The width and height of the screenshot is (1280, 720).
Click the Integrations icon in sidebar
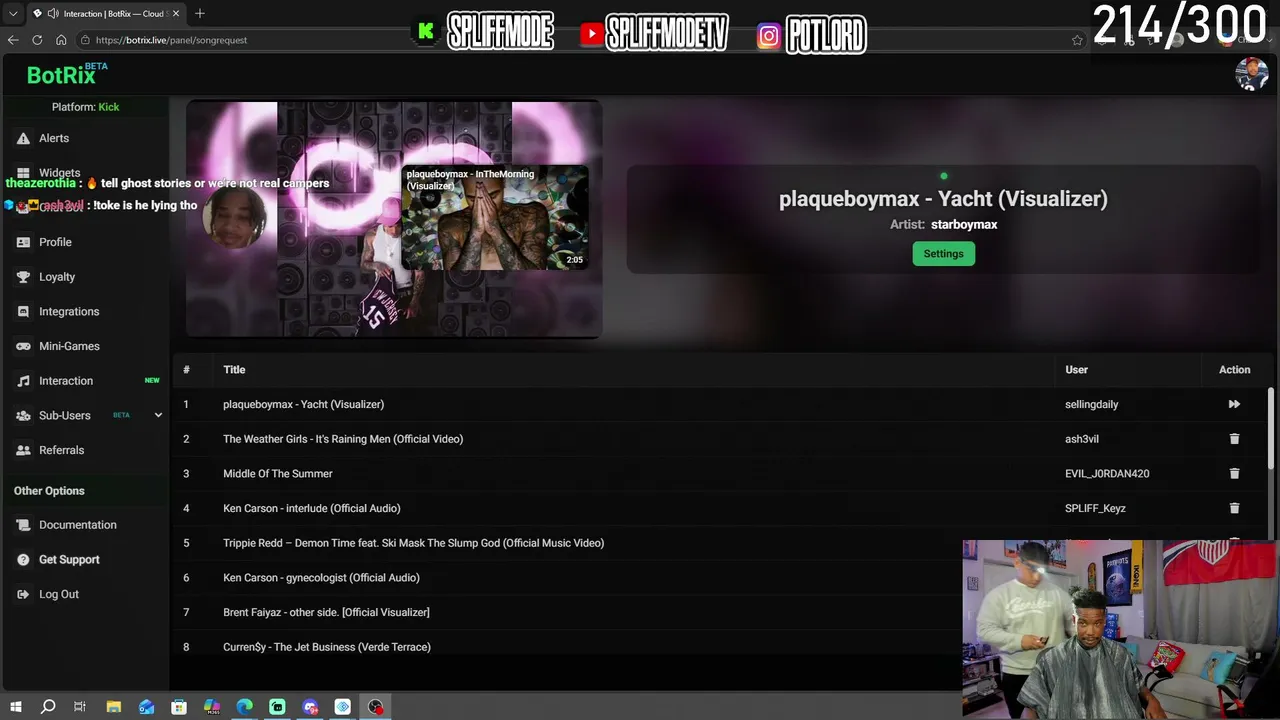tap(23, 312)
